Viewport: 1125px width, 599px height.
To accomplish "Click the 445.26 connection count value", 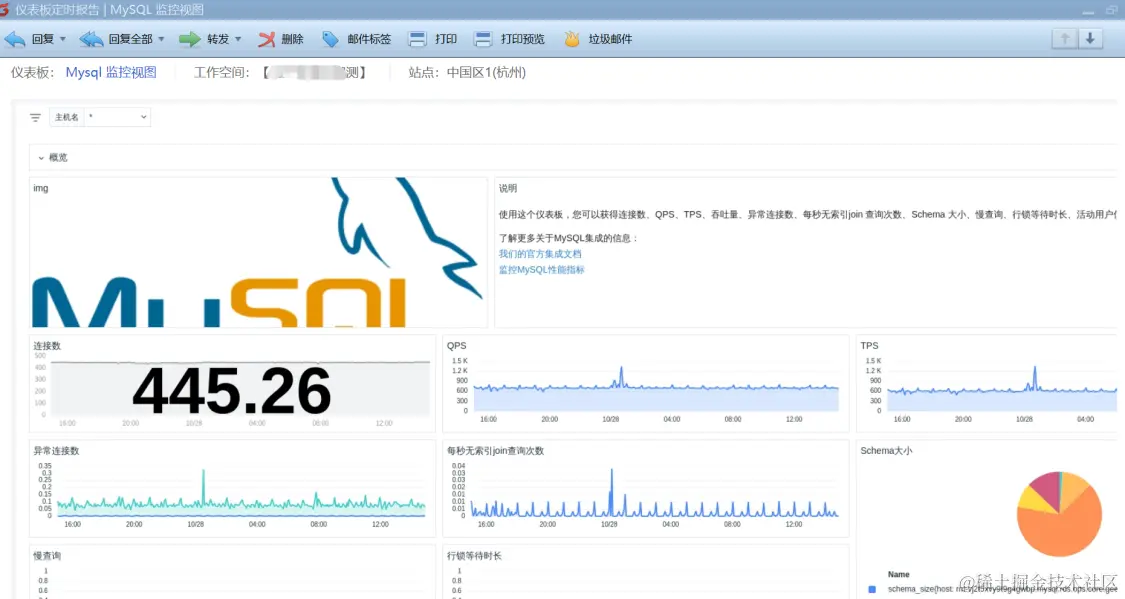I will point(232,391).
